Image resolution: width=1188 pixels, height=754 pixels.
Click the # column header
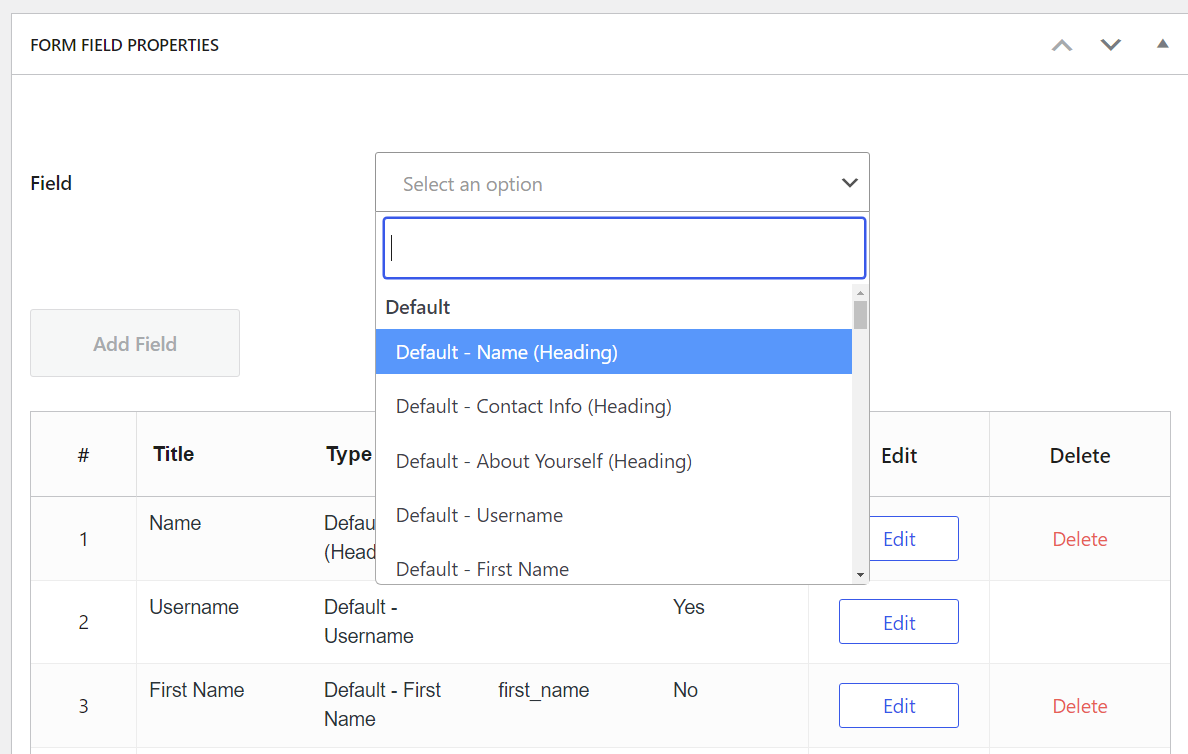point(83,455)
